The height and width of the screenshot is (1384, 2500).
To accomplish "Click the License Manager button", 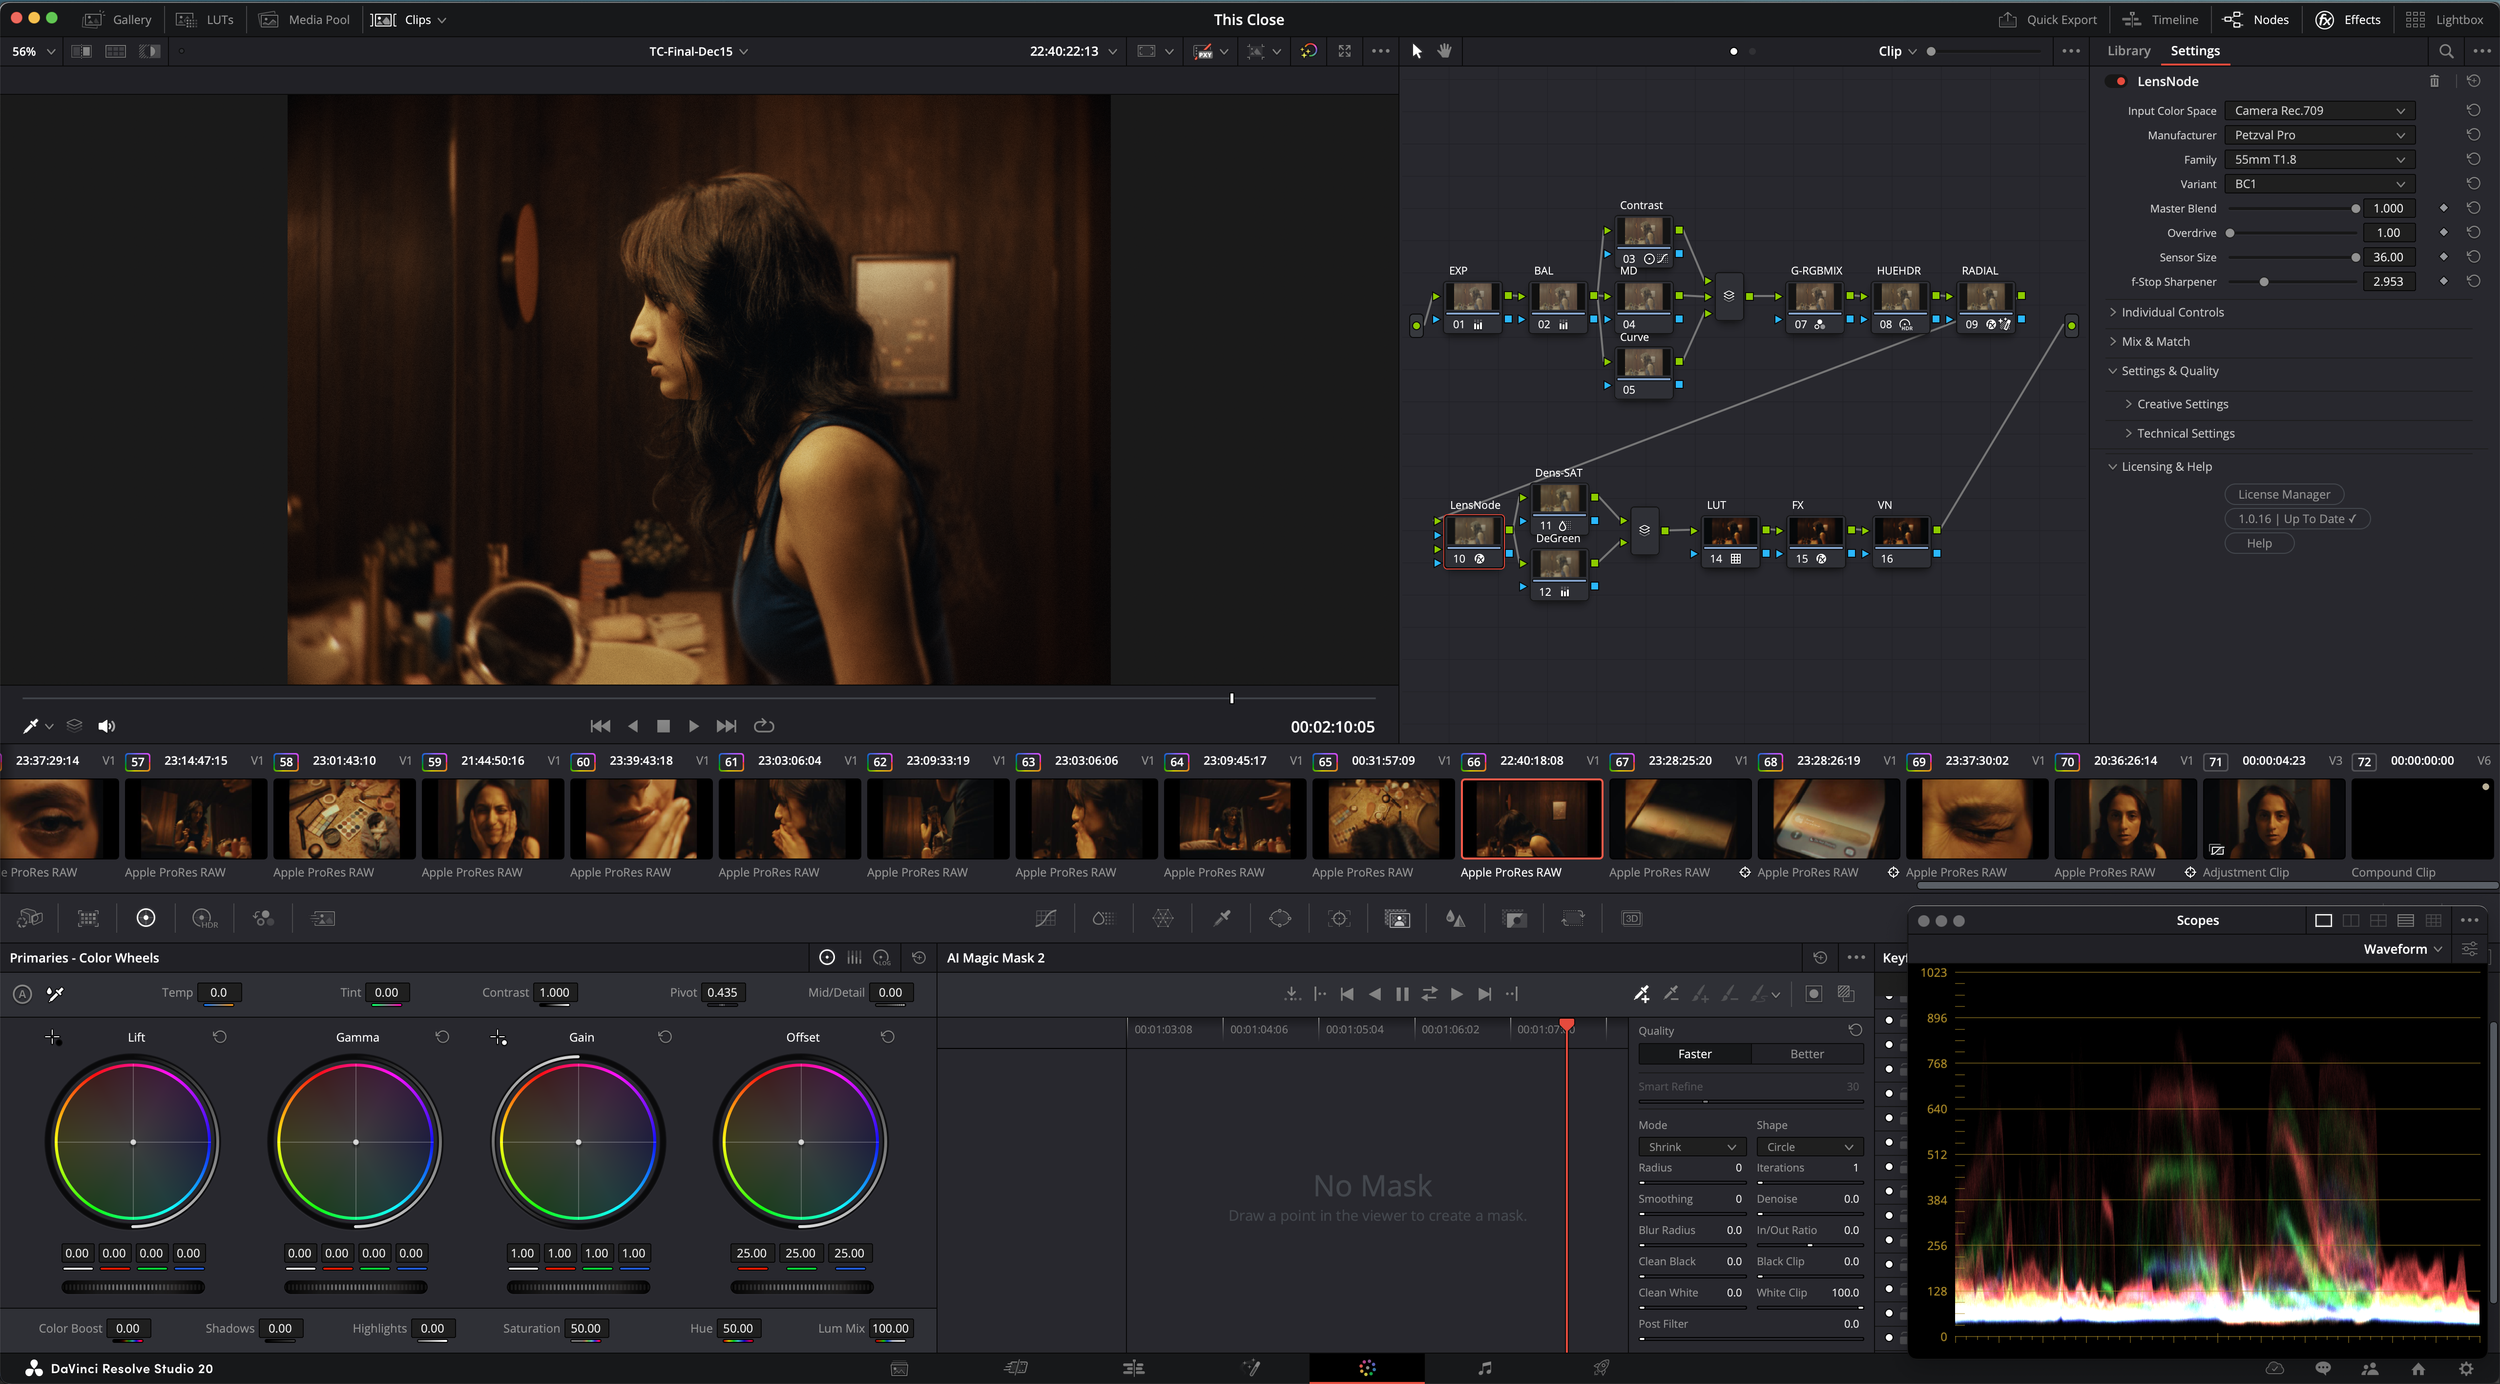I will coord(2283,494).
